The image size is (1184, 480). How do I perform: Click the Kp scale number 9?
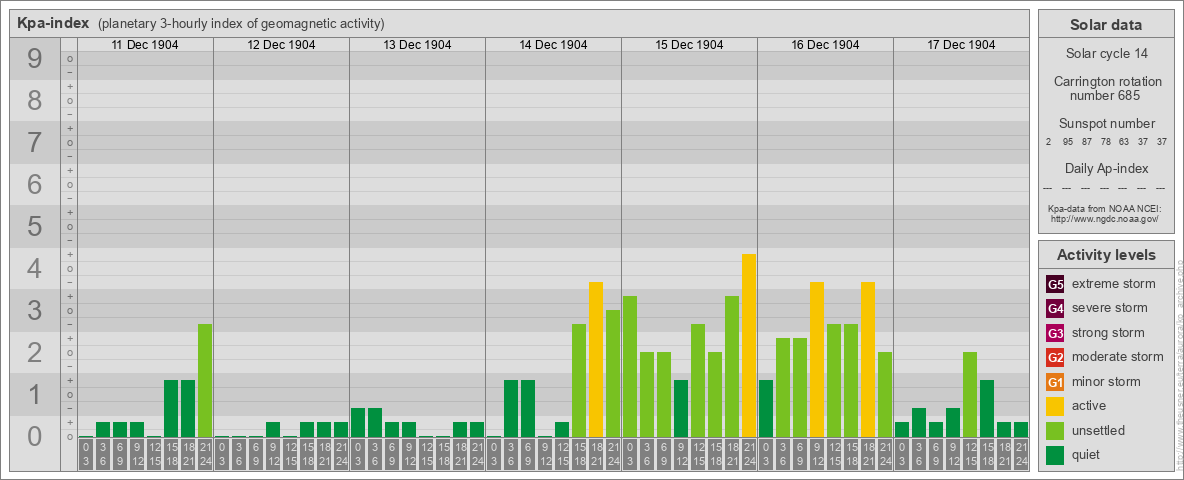tap(35, 59)
